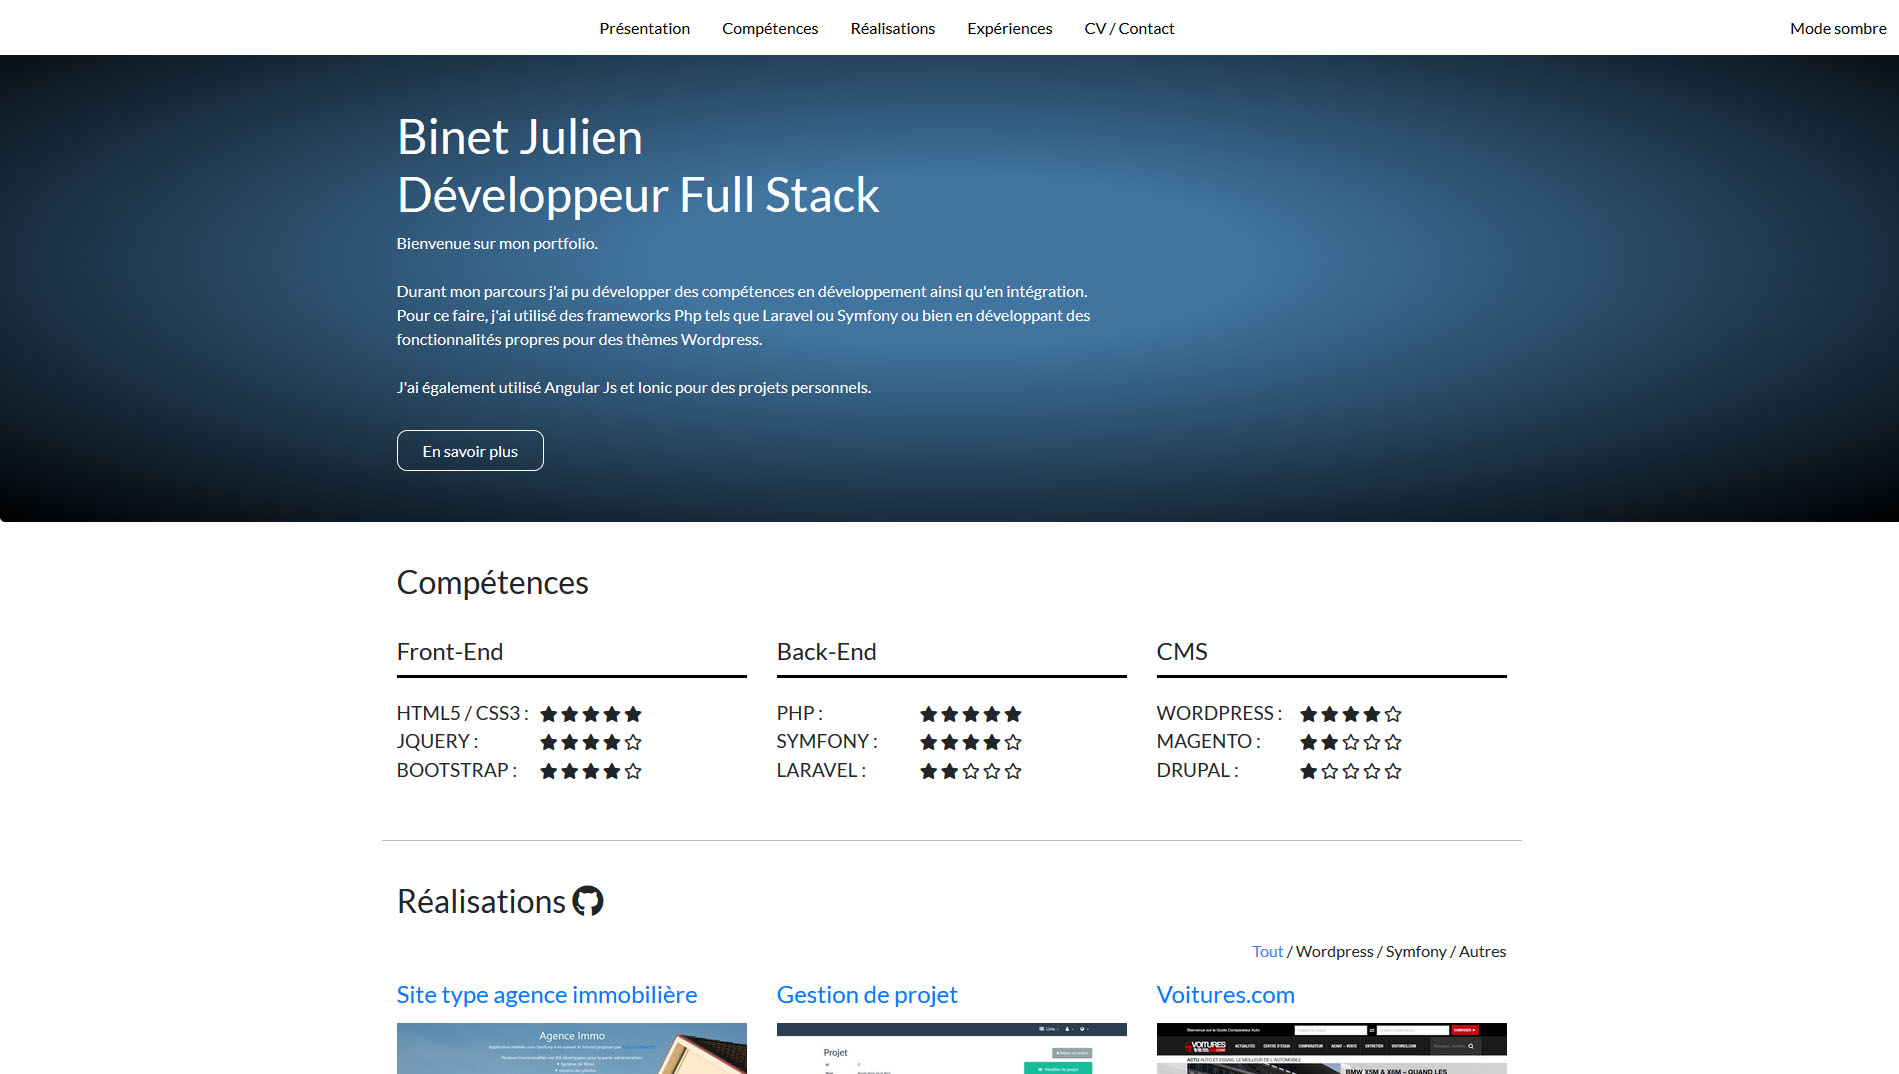
Task: Open the GitHub icon beside Réalisations
Action: [x=588, y=901]
